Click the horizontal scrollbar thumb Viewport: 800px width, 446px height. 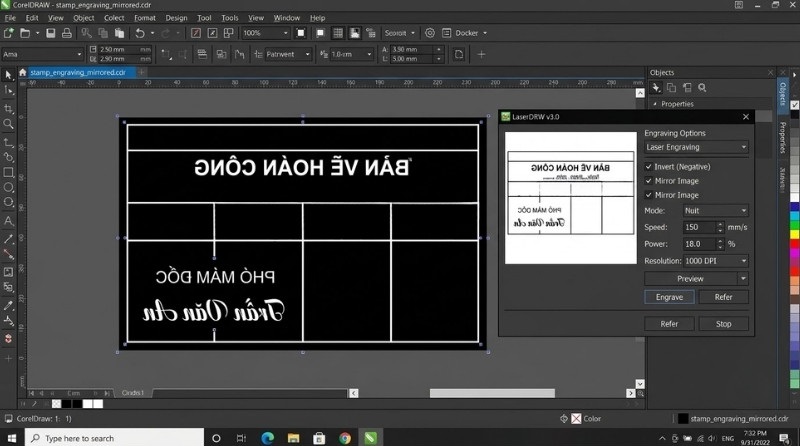(492, 393)
